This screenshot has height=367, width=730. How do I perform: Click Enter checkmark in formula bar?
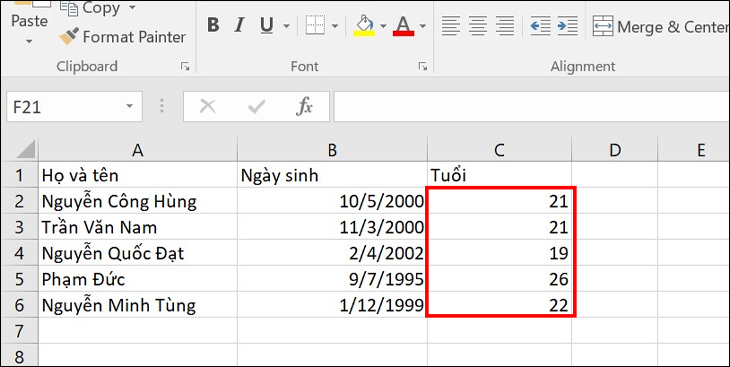[x=257, y=107]
